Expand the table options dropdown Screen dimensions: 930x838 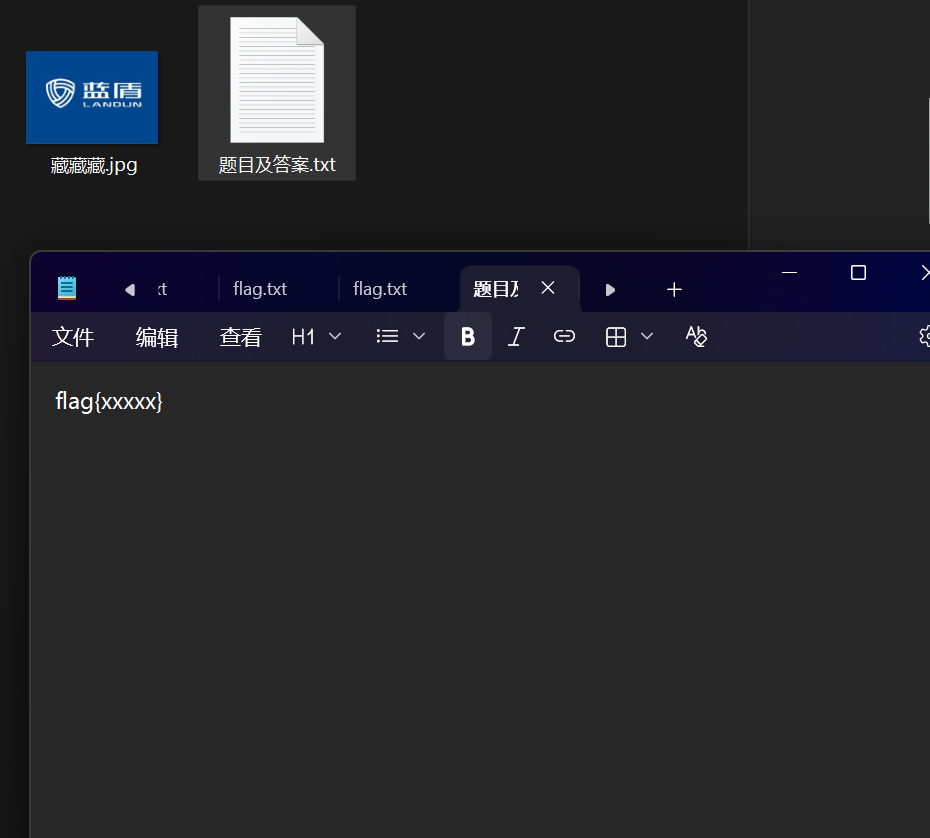(x=646, y=336)
